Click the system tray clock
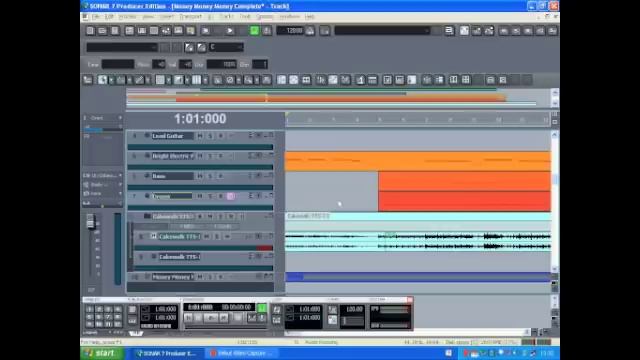Screen dimensions: 640x360 coord(547,353)
